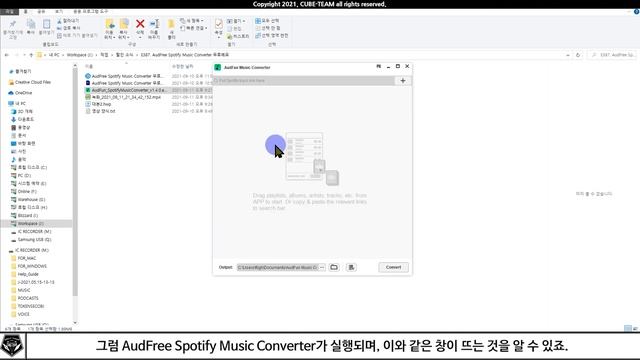Select Creative Cloud Files in sidebar
The width and height of the screenshot is (640, 360).
(33, 82)
